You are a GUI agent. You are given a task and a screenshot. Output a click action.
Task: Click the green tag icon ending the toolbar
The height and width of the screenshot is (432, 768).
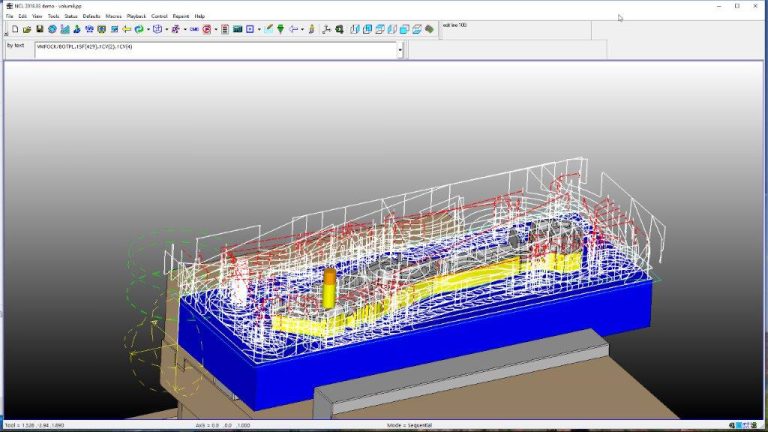pyautogui.click(x=430, y=29)
